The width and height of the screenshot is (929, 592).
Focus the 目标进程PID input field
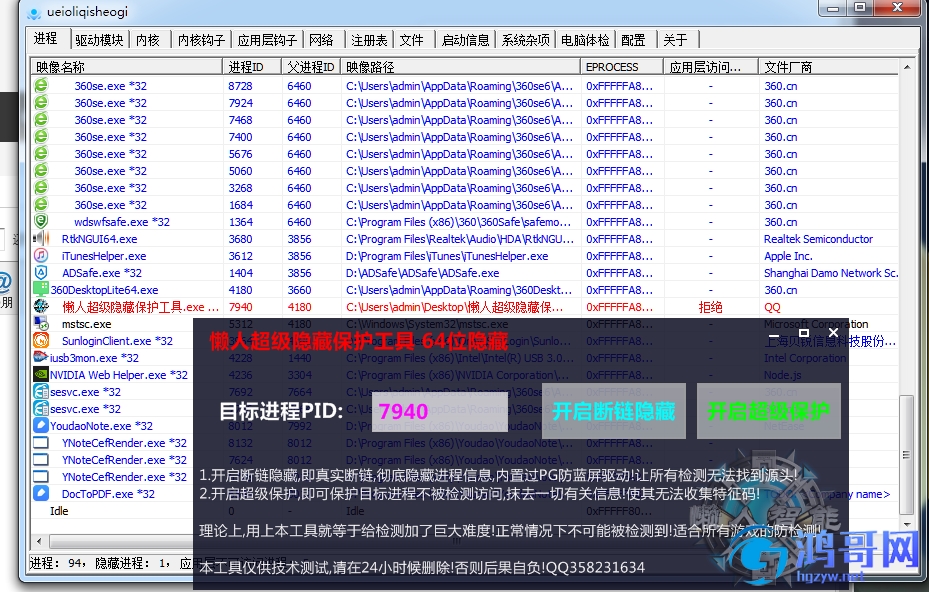click(x=440, y=411)
